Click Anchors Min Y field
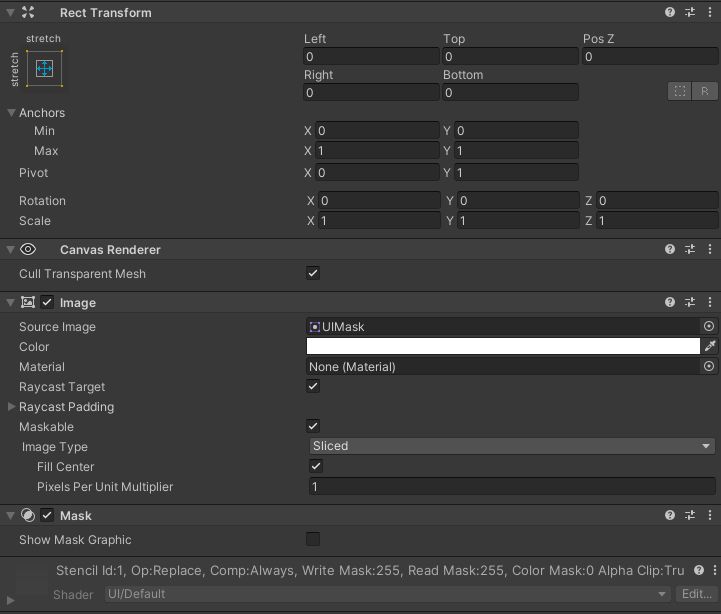 516,131
